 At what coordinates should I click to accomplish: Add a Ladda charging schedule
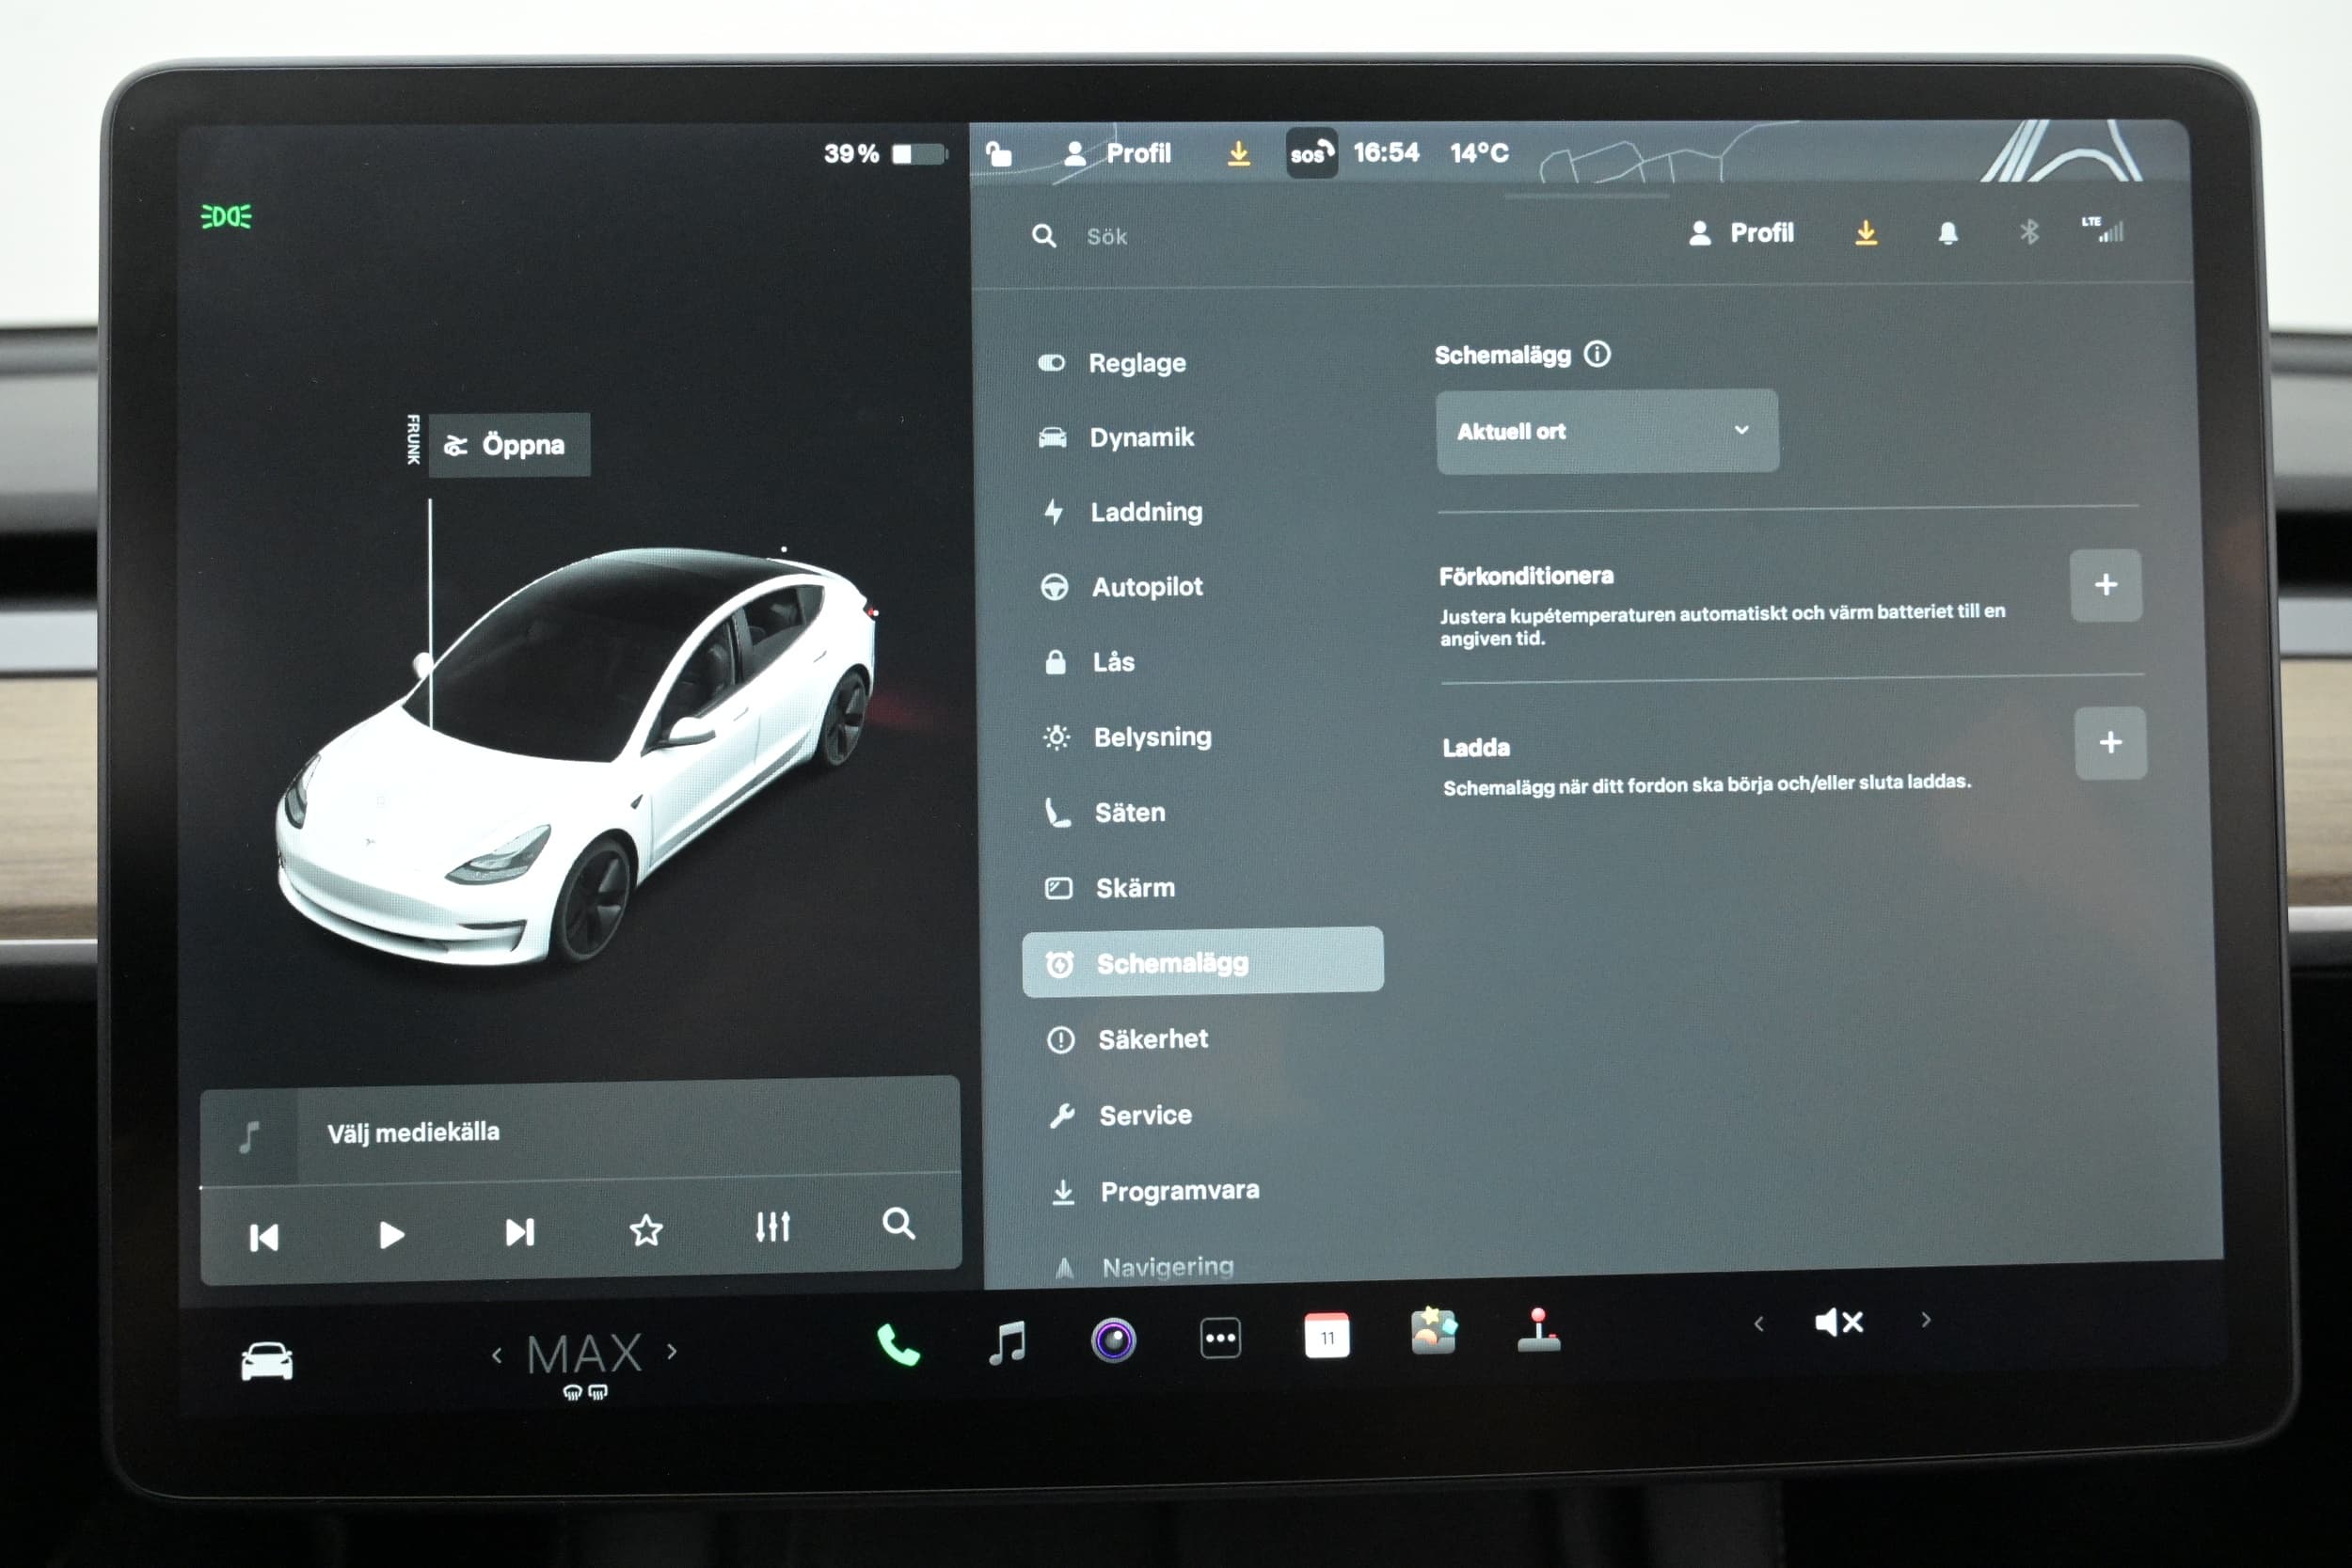pos(2110,743)
